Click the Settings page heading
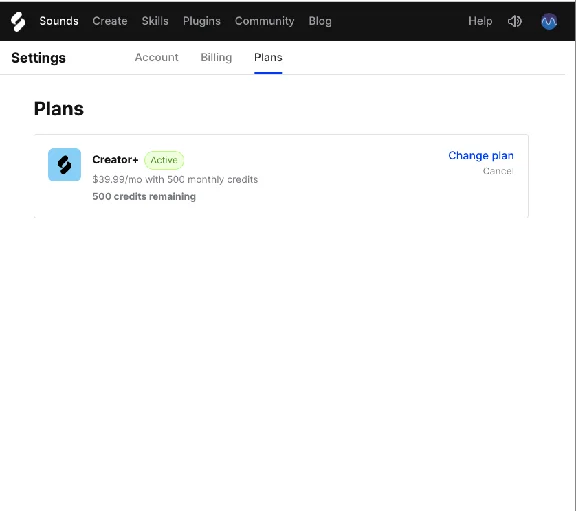 39,58
